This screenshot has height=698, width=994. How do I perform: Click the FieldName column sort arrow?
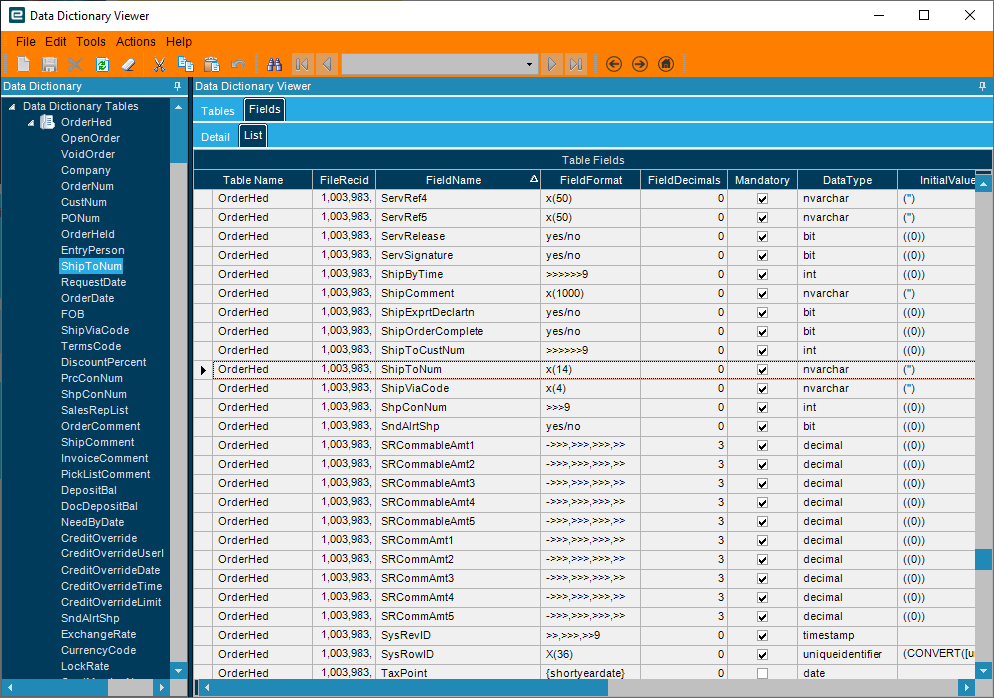(534, 179)
